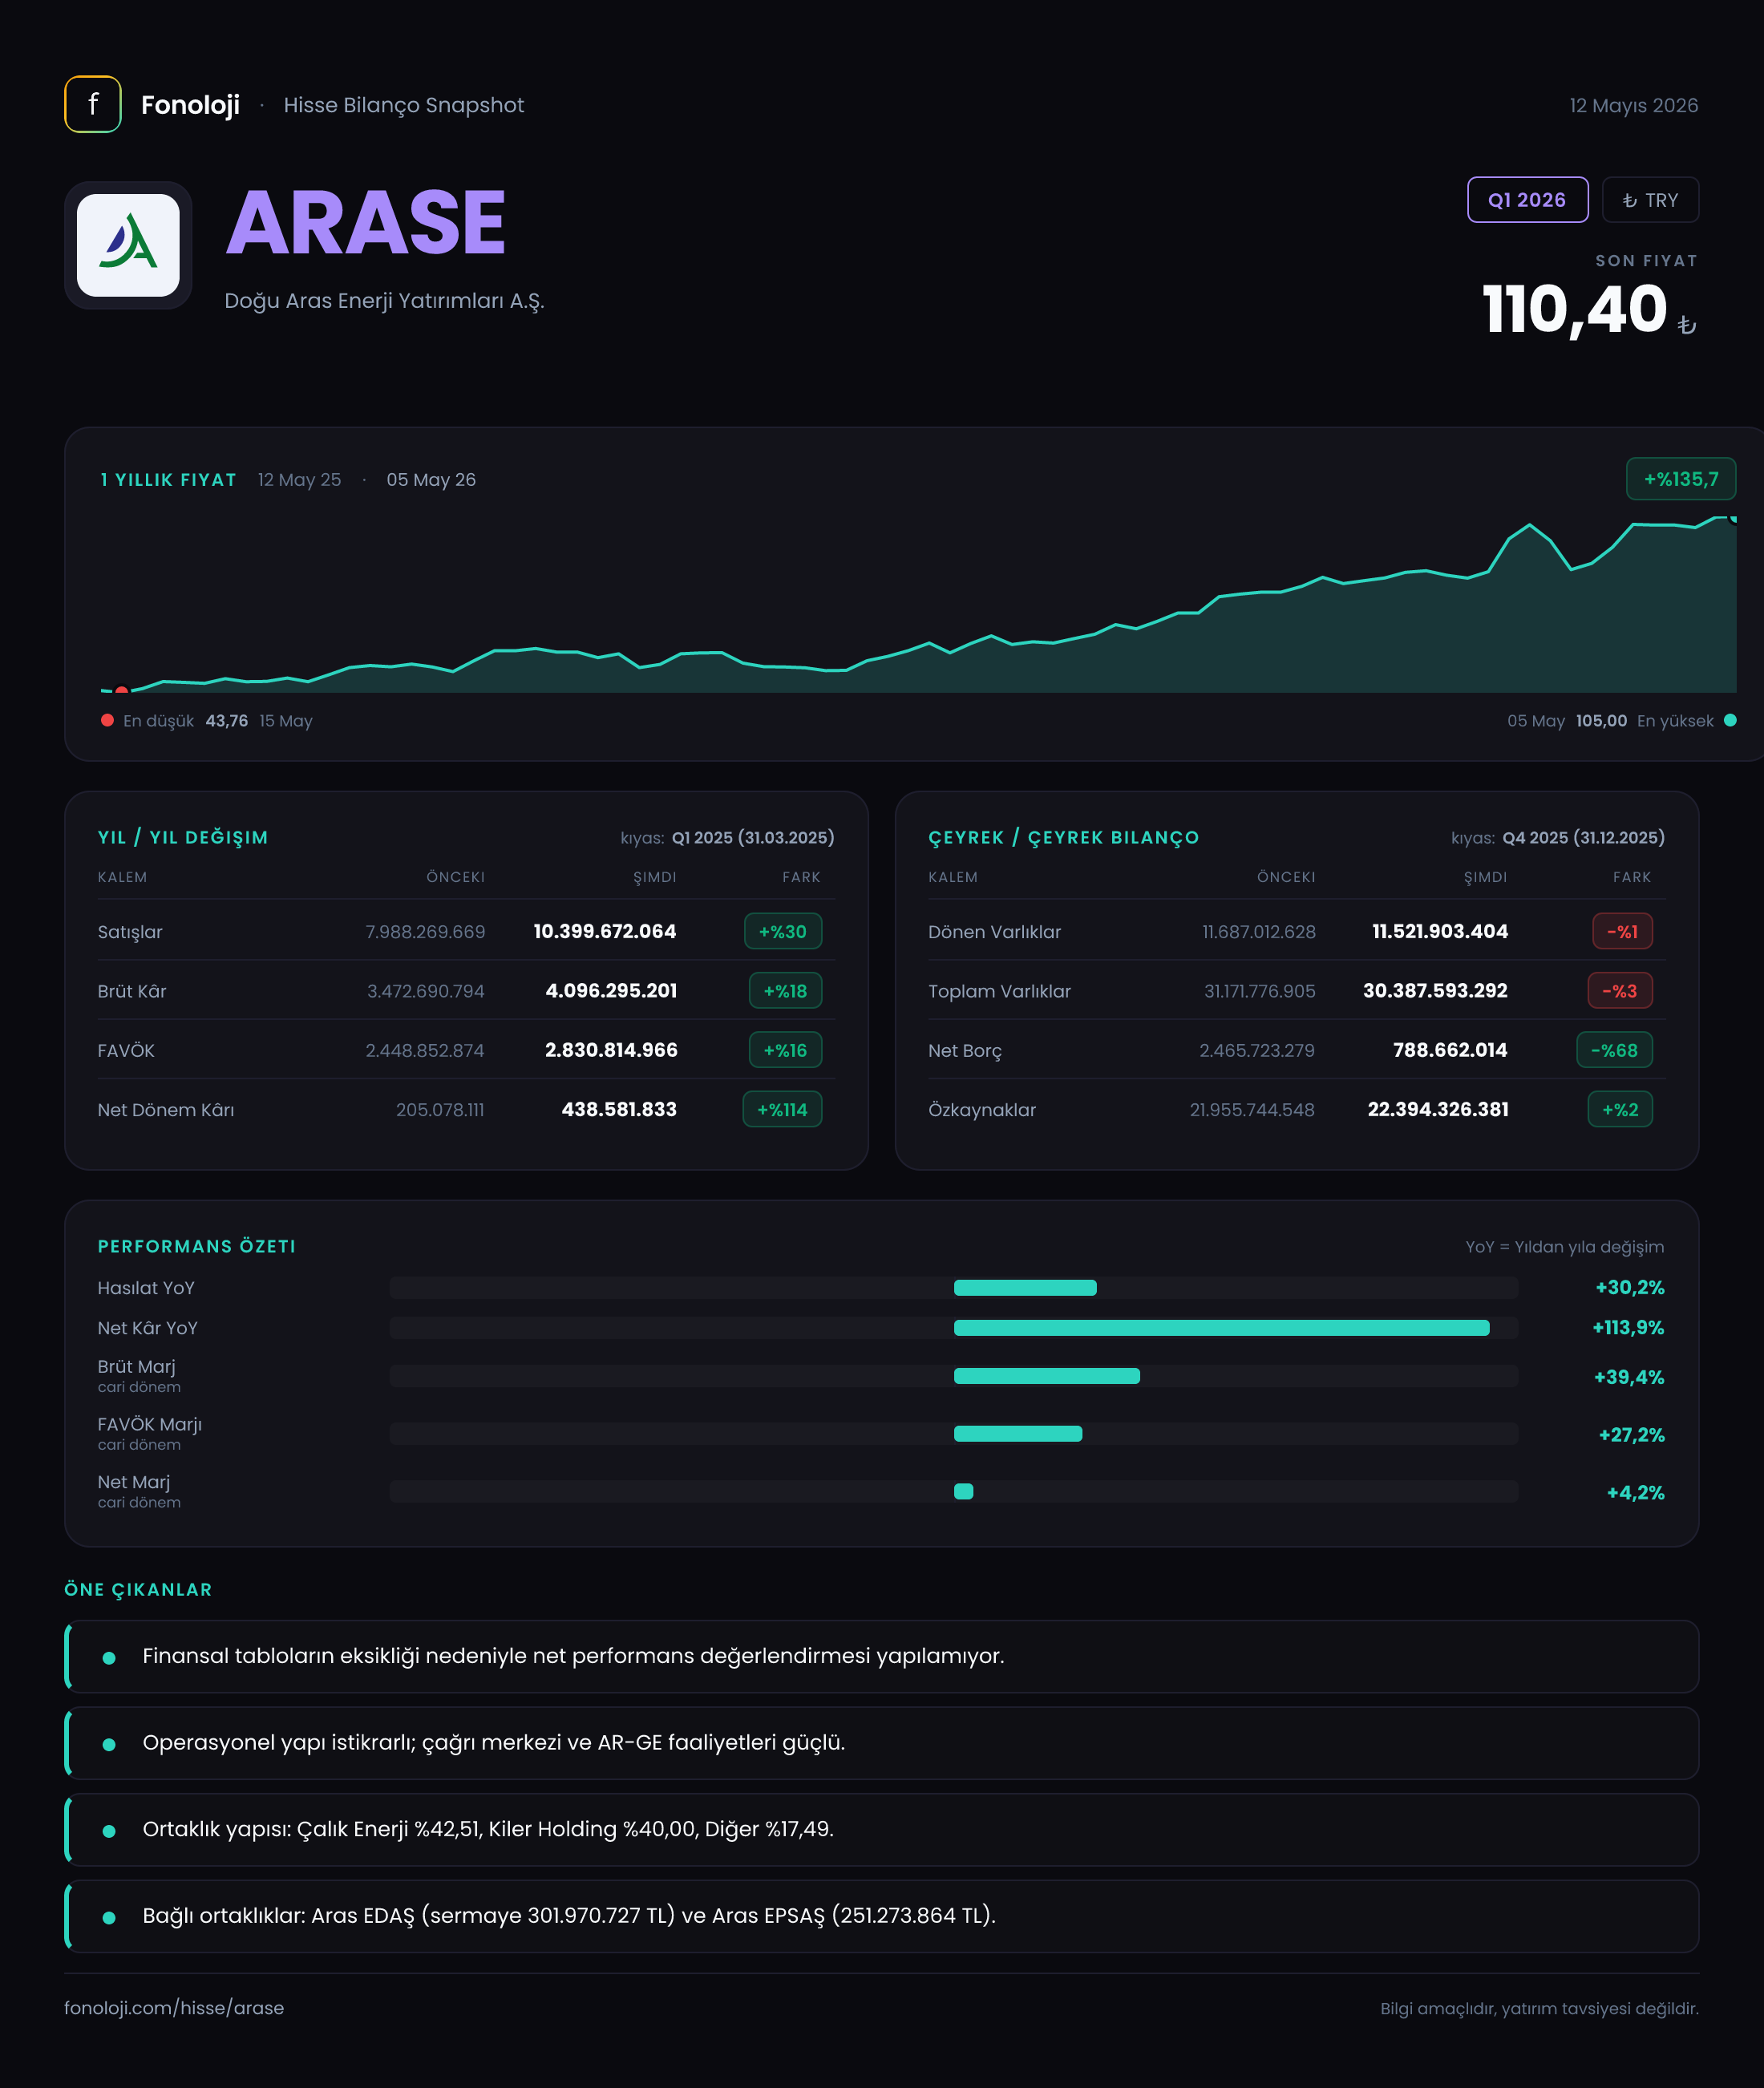Screen dimensions: 1764x2088
Task: Click the bullet of the 'Finansal tabloların eksikliği' highlight
Action: [109, 1658]
